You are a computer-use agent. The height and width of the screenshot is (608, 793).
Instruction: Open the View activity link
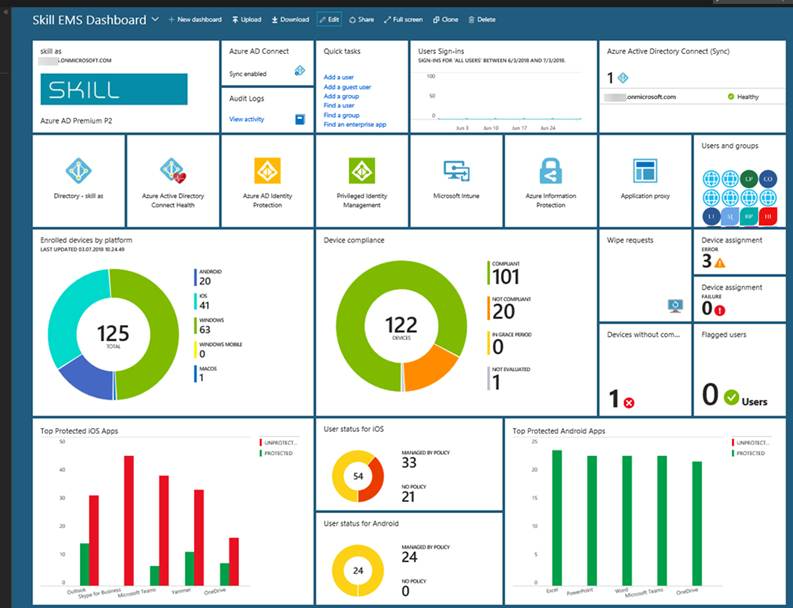tap(246, 119)
